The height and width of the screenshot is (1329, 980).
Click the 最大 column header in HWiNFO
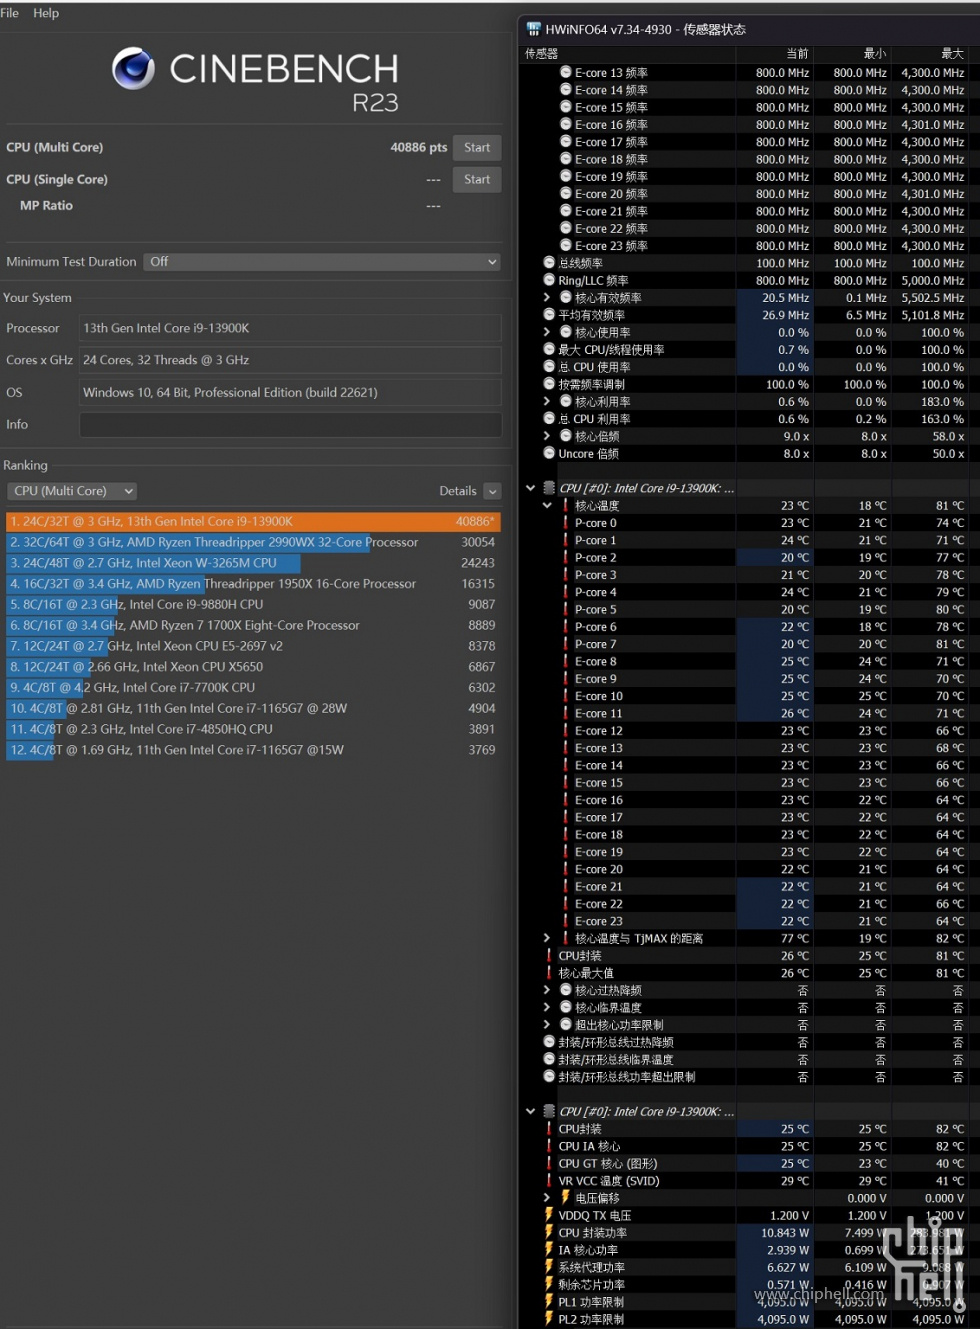tap(953, 54)
